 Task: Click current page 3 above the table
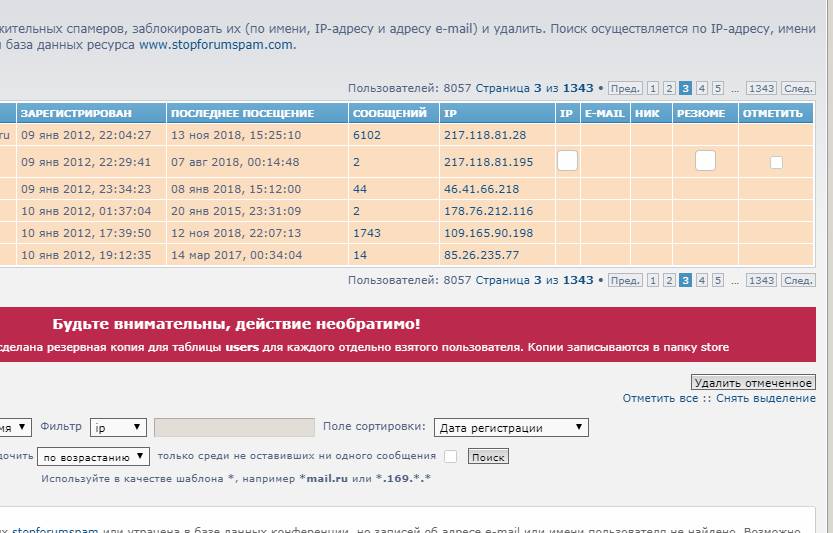(x=685, y=88)
